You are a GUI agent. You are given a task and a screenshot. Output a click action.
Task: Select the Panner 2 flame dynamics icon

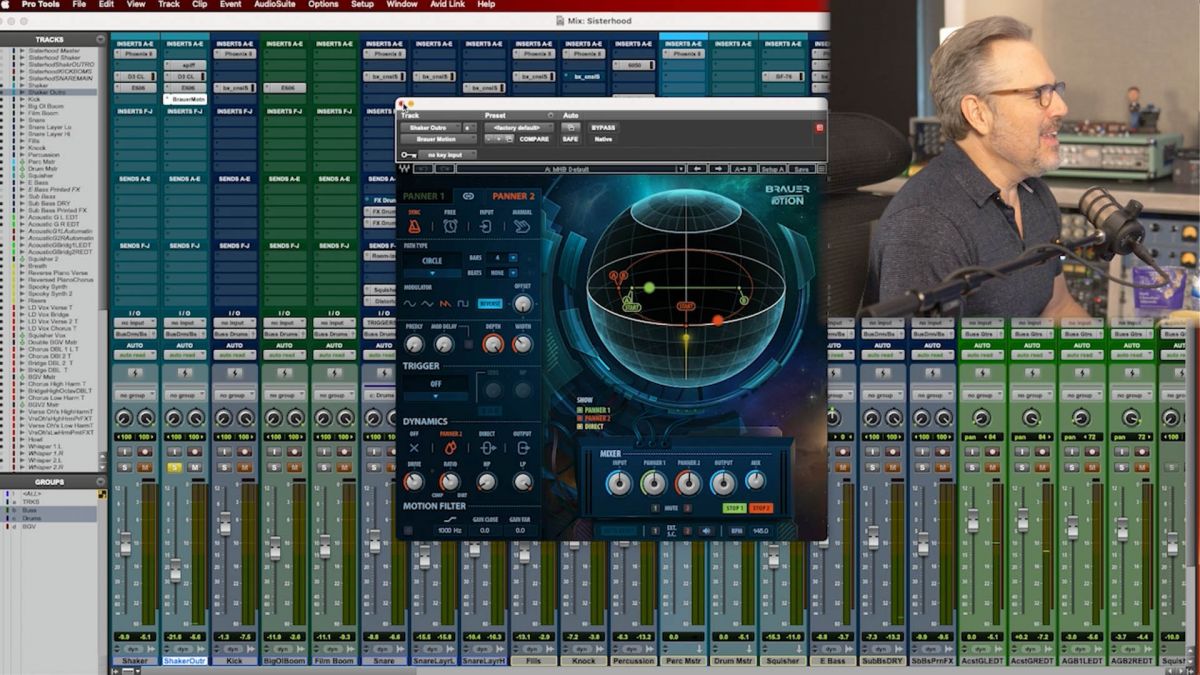pyautogui.click(x=450, y=449)
